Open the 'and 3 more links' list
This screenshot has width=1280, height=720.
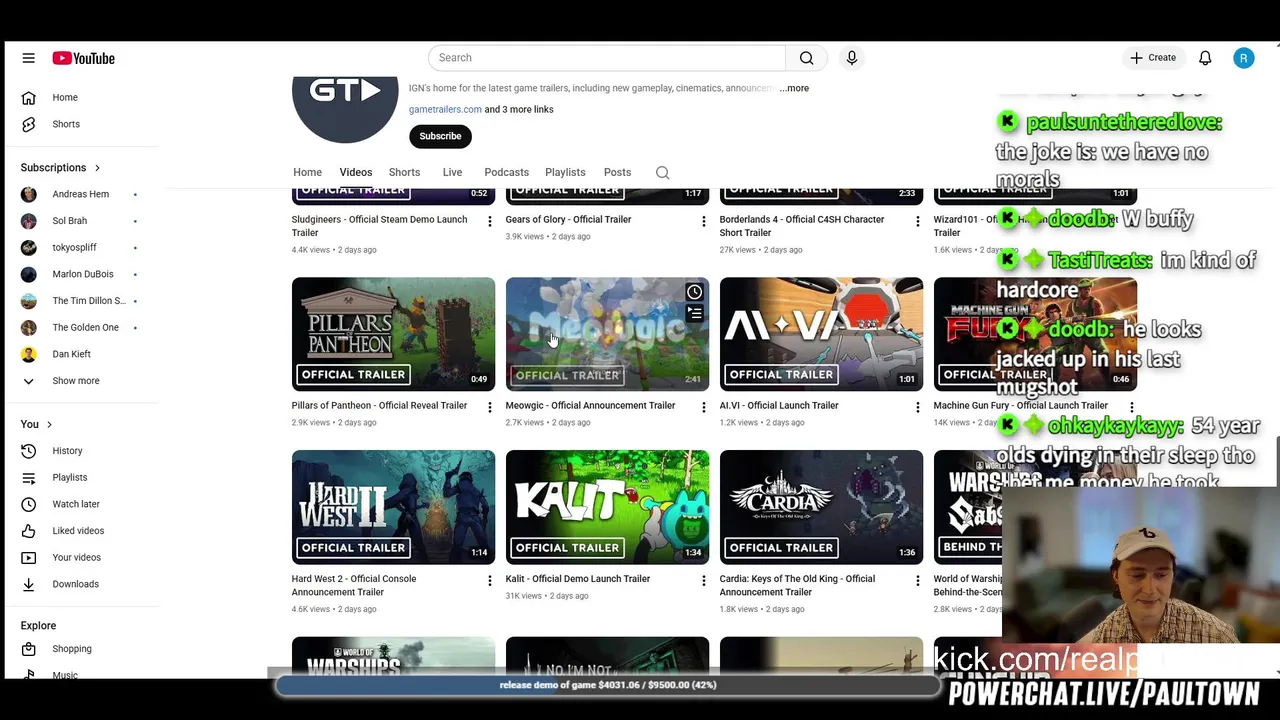[519, 109]
